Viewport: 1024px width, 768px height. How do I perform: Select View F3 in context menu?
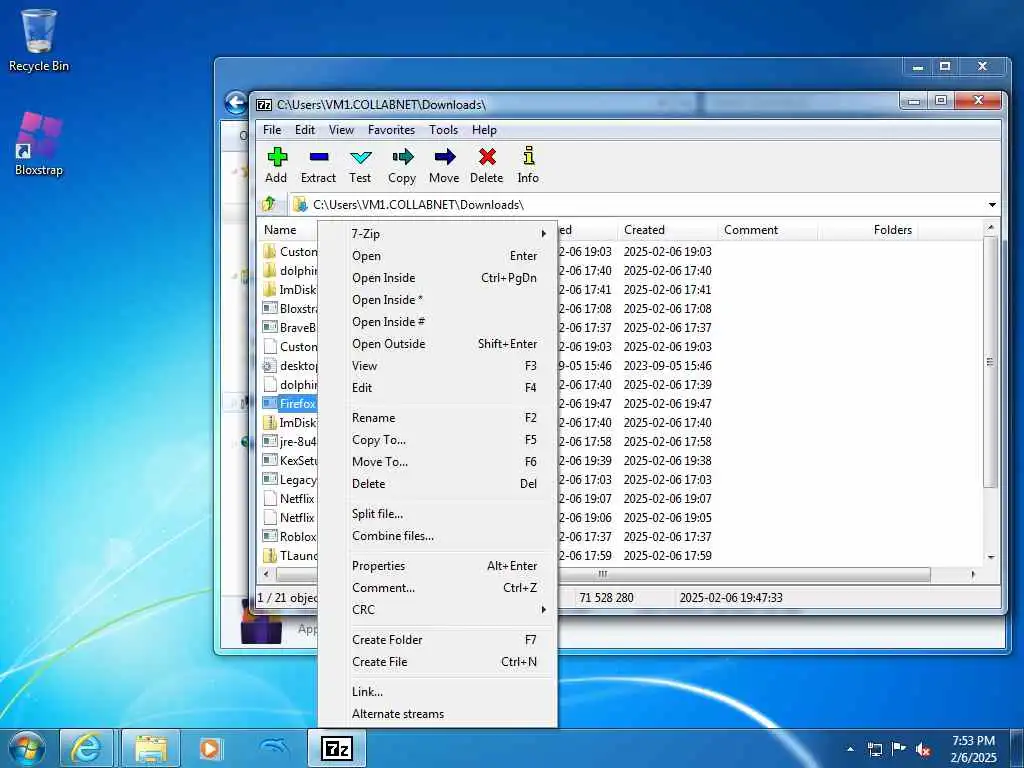click(438, 366)
